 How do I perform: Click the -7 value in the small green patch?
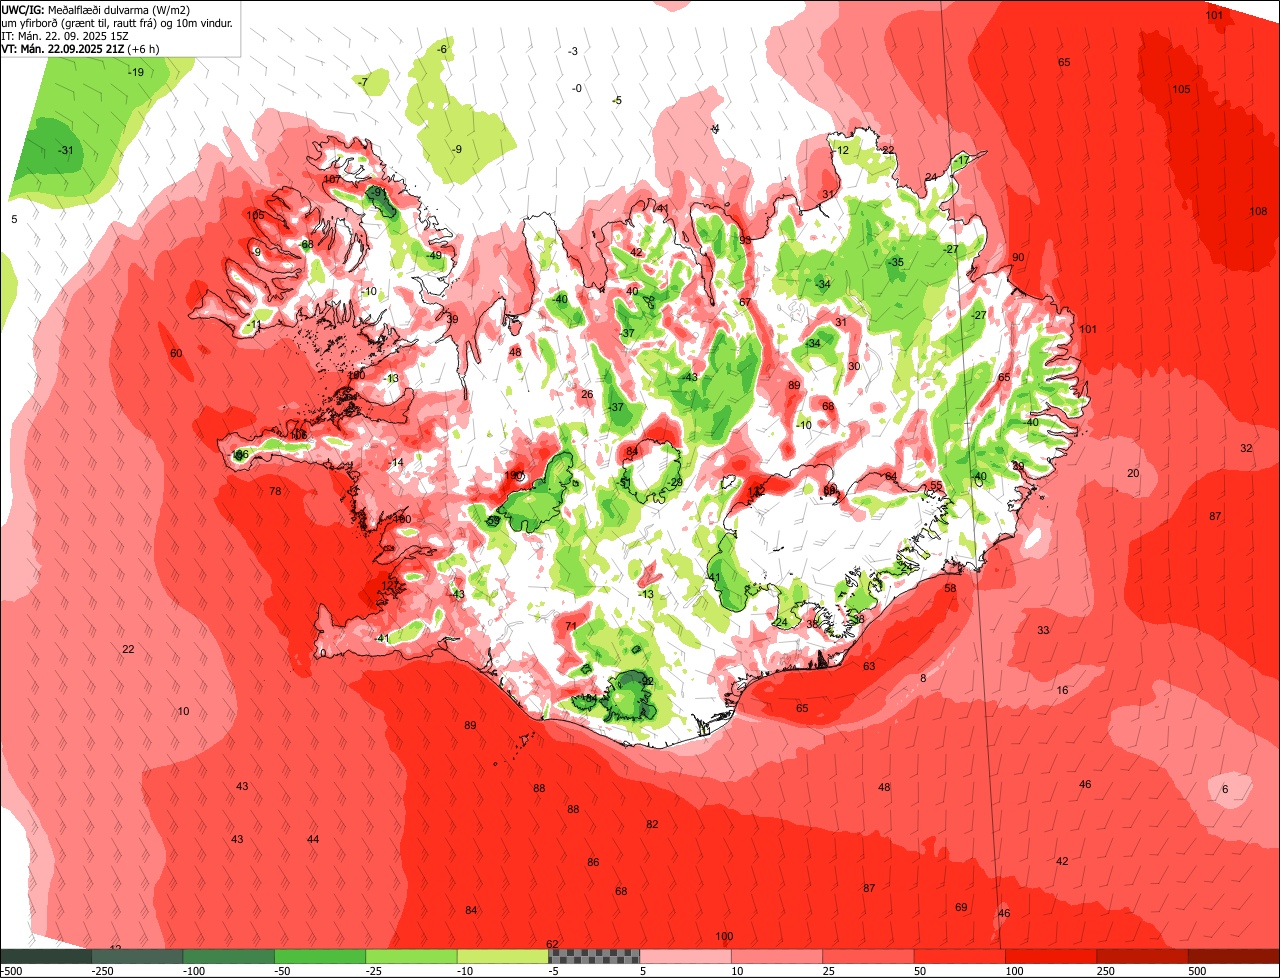coord(363,82)
